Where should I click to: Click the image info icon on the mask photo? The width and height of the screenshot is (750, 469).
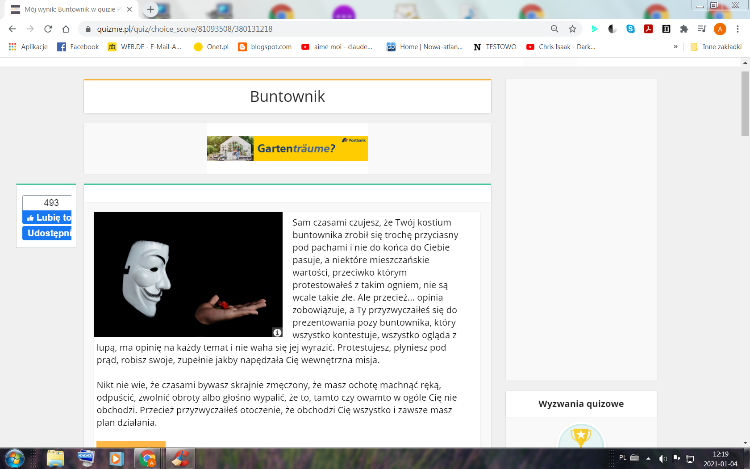(277, 331)
